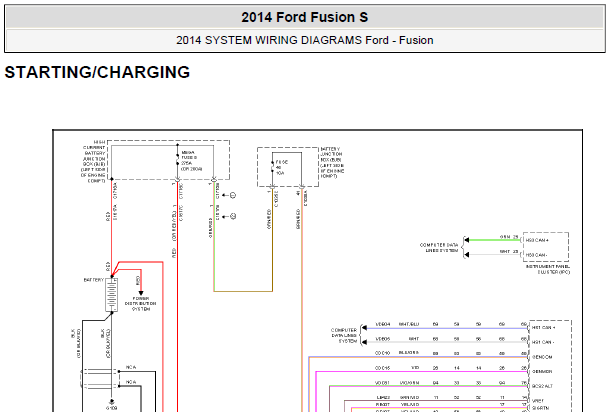Click the Fuse 46 10A label
The height and width of the screenshot is (412, 614).
282,167
